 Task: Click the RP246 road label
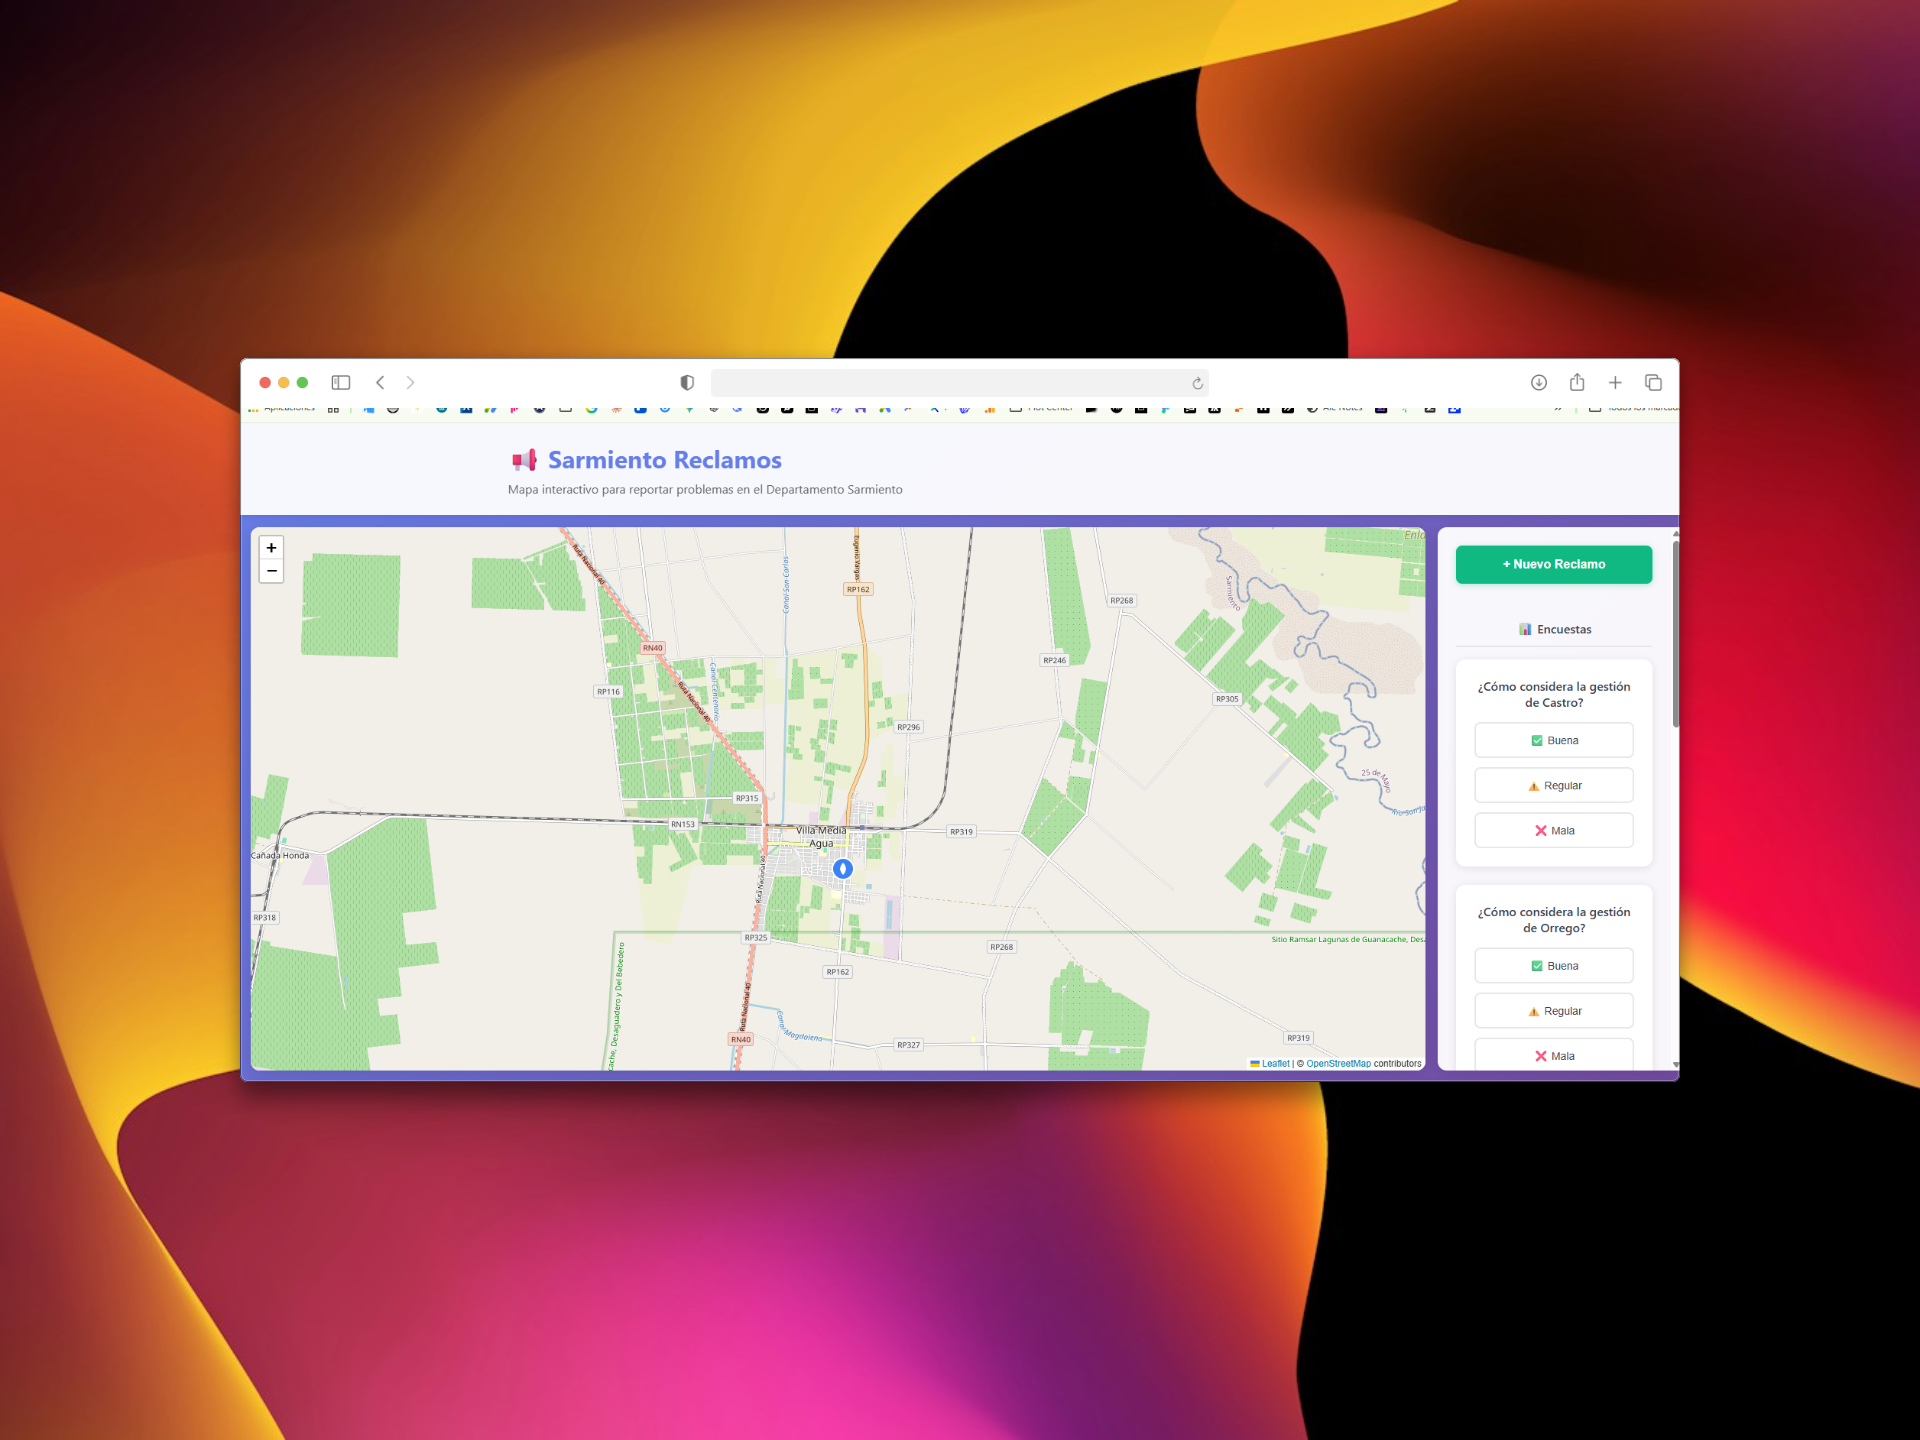click(1055, 661)
